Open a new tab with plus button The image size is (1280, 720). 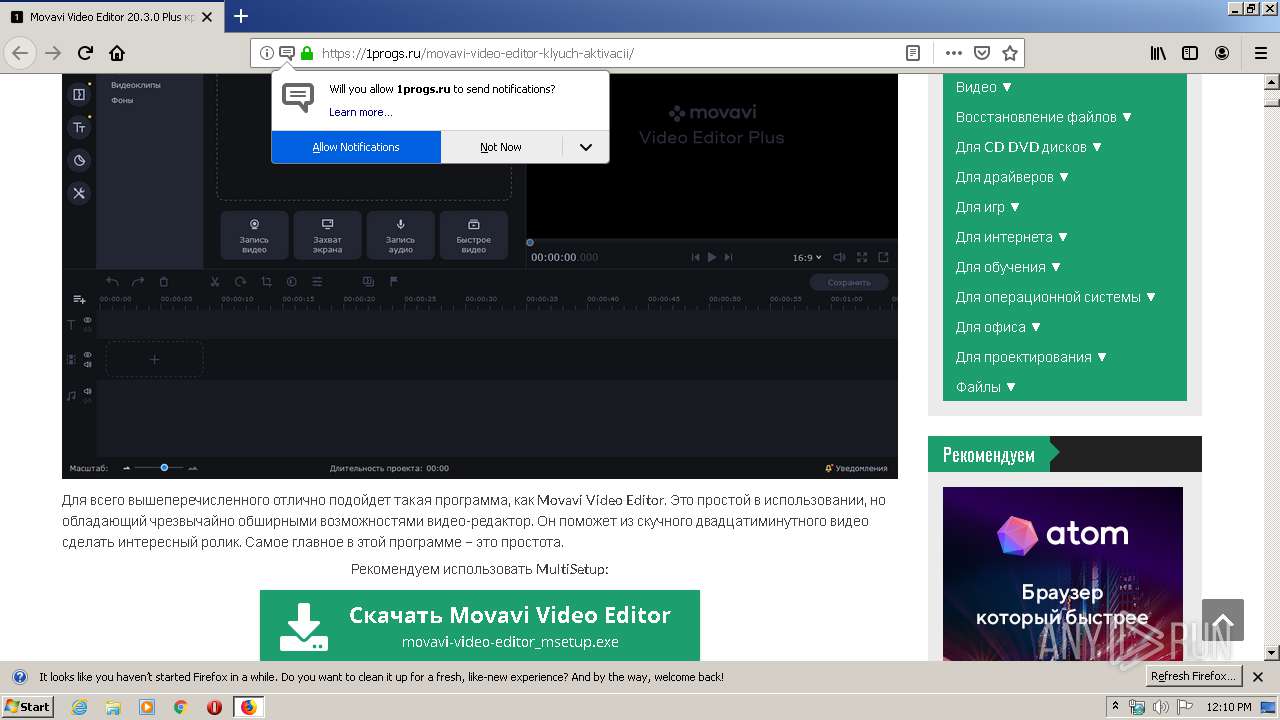point(241,16)
